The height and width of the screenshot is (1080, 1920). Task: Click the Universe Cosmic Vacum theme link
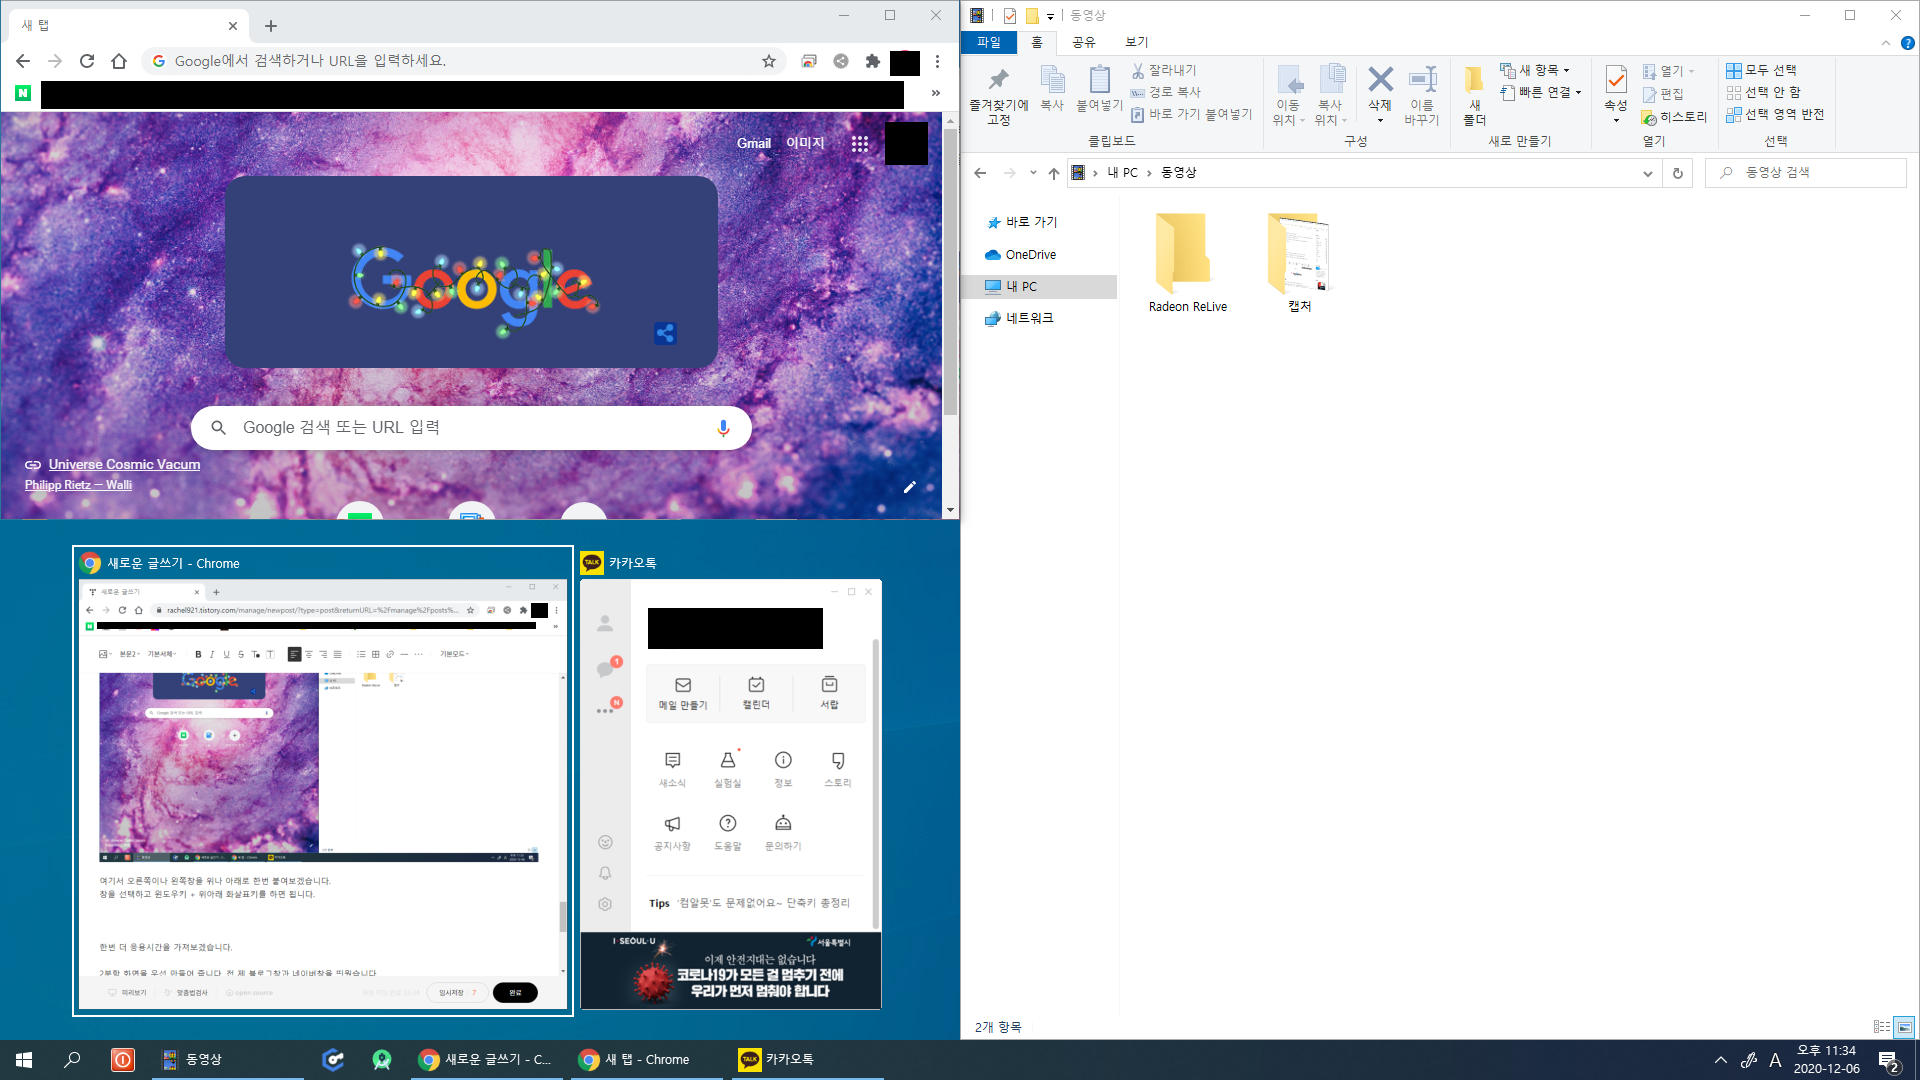124,464
